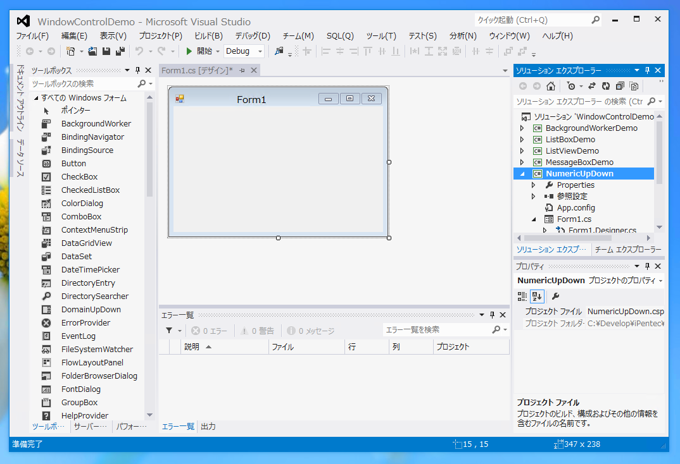Open the ドキュメント アウトライン side tab
Viewport: 680px width, 464px height.
point(20,98)
